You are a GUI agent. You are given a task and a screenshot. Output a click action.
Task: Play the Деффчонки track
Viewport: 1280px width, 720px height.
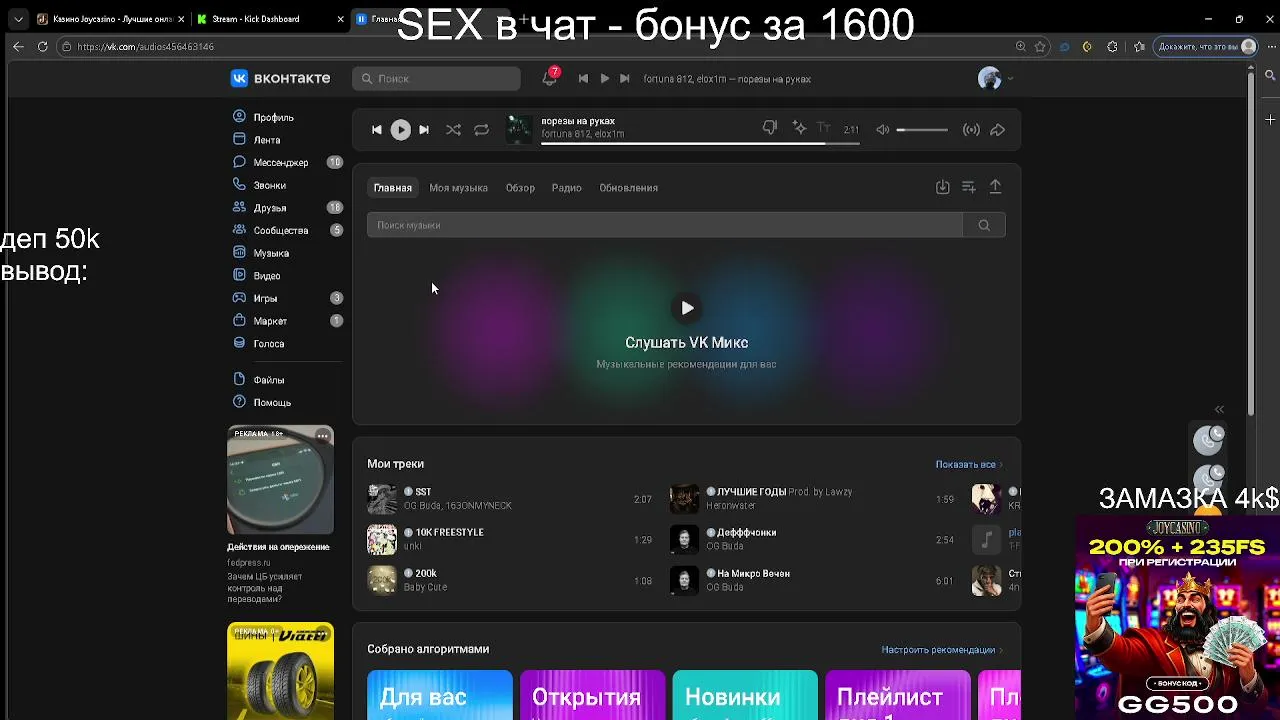[x=684, y=540]
